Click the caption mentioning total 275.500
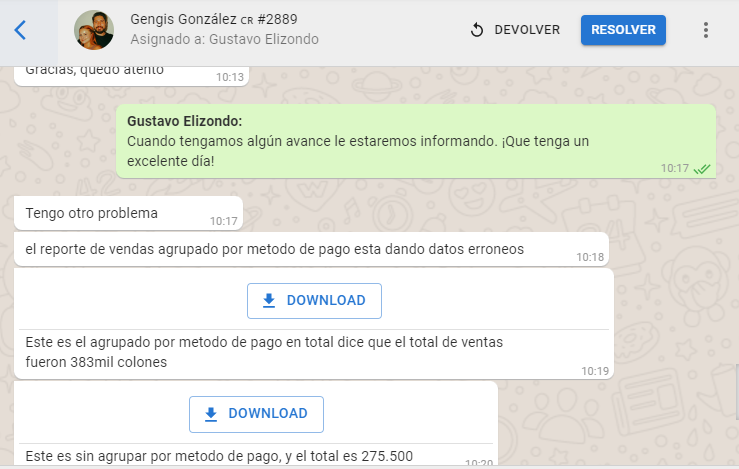 point(219,457)
